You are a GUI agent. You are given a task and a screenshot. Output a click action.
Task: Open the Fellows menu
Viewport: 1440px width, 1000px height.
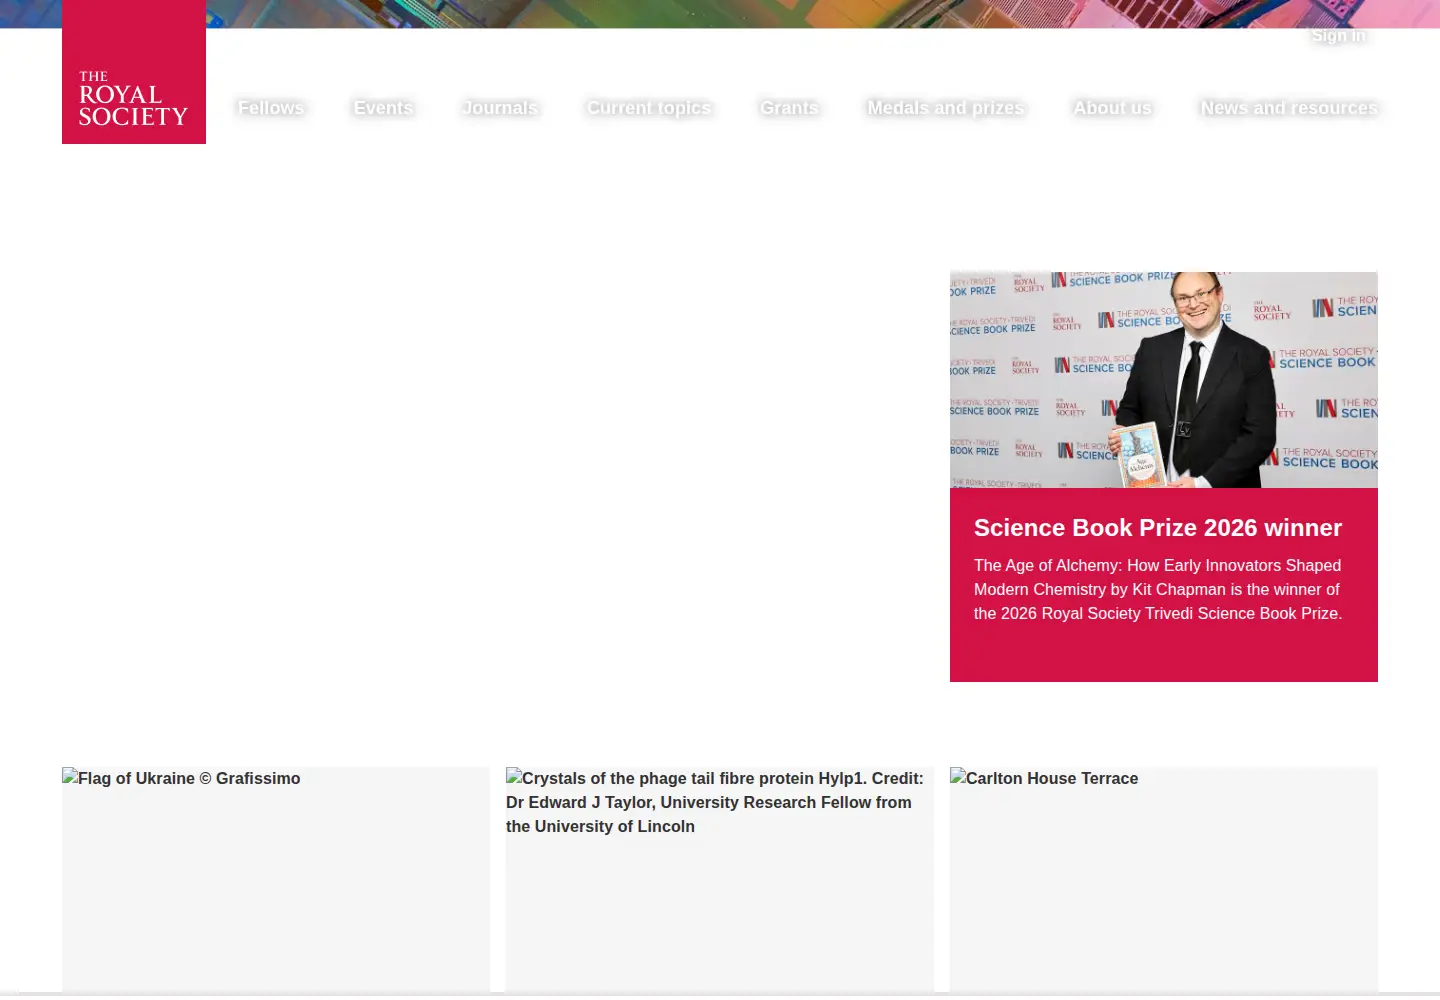click(x=271, y=108)
